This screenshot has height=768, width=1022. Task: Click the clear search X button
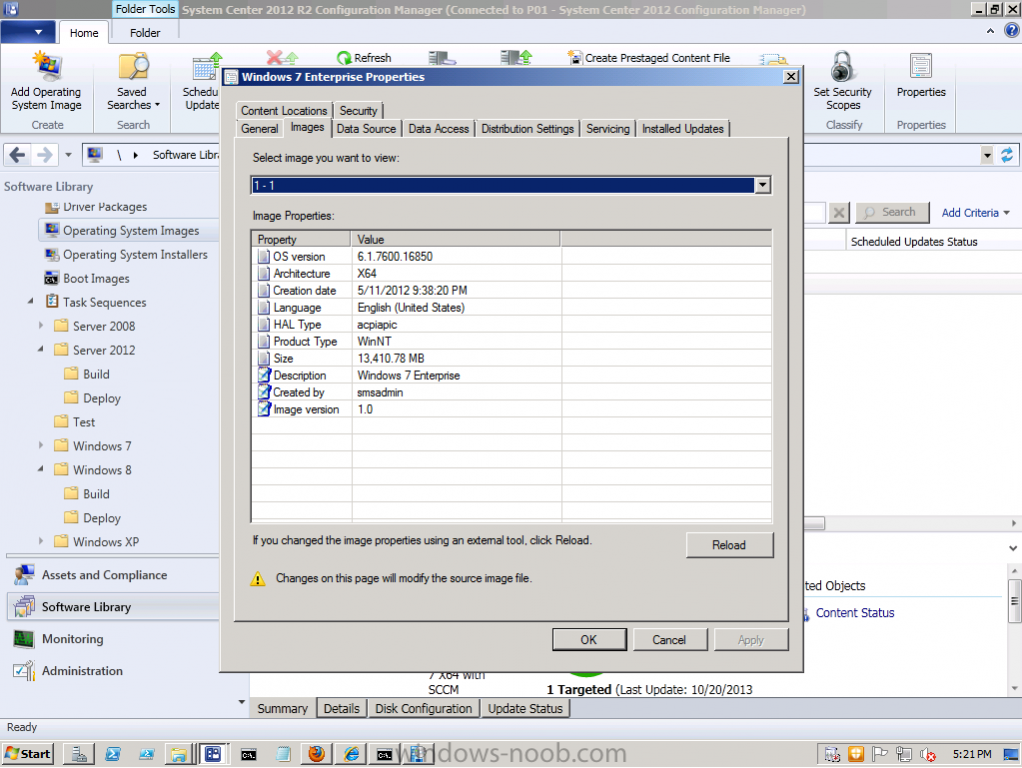839,213
